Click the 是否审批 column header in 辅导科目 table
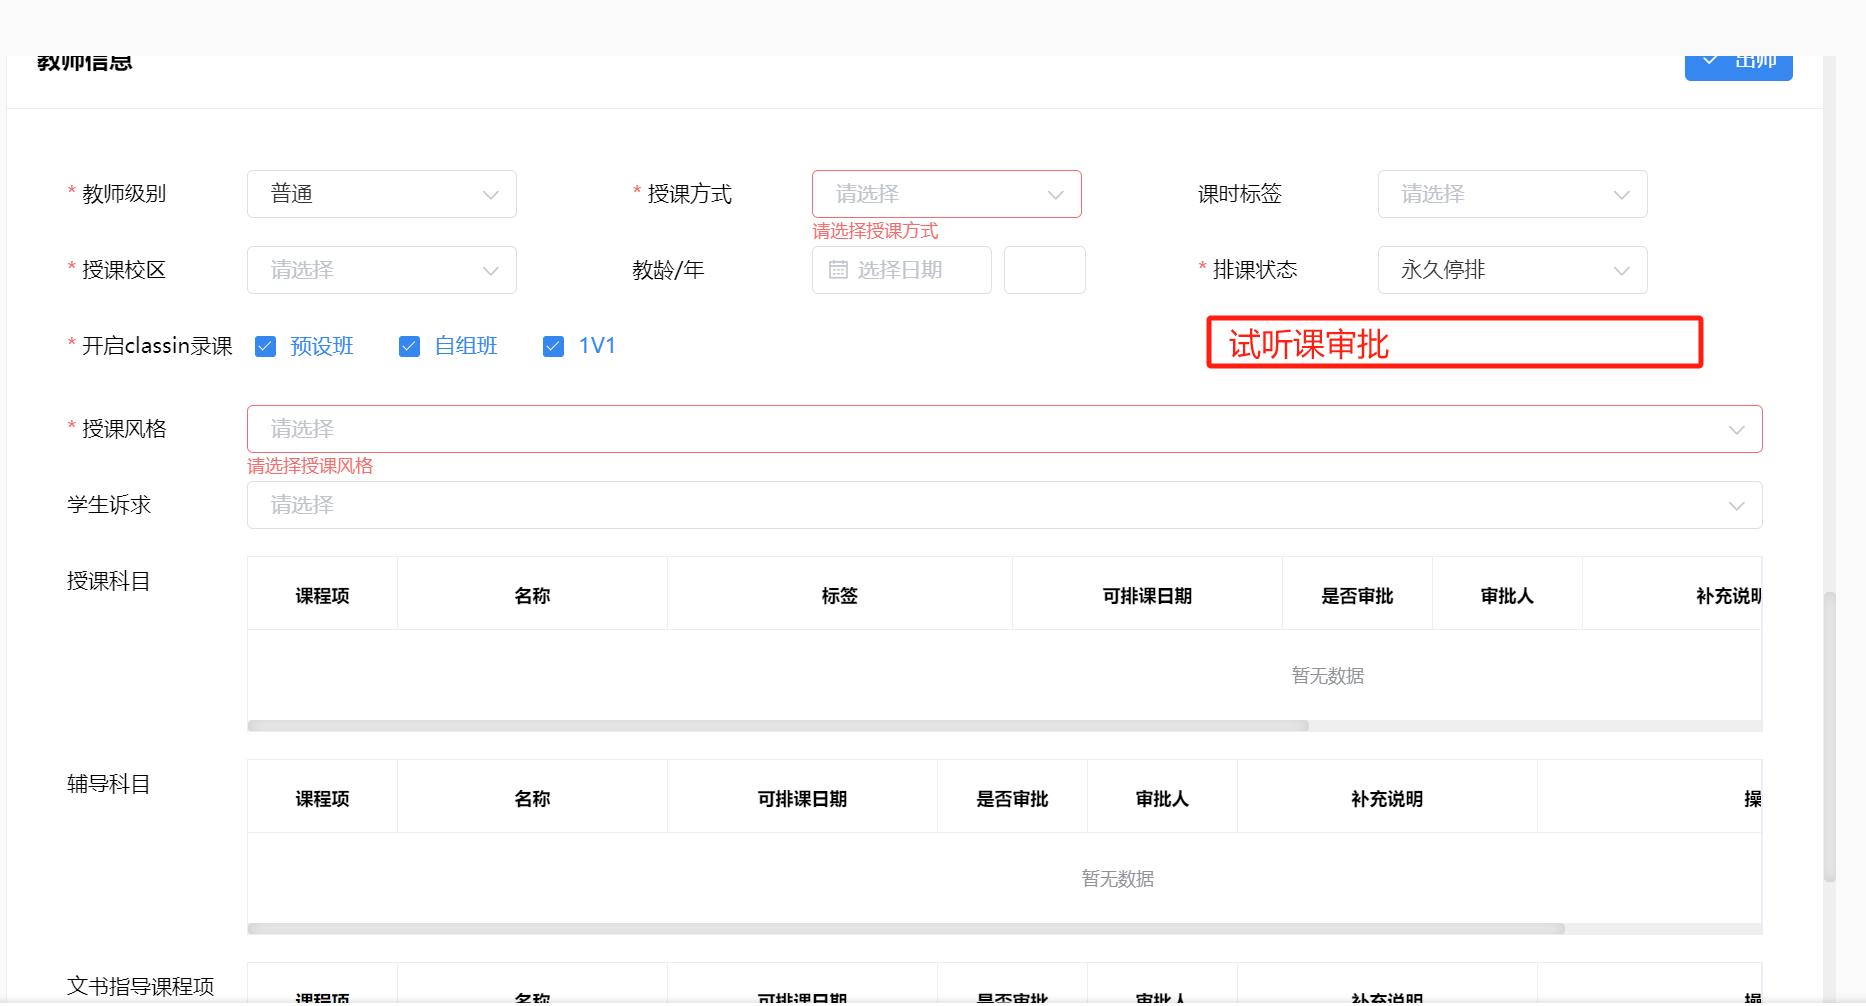 [x=1011, y=799]
